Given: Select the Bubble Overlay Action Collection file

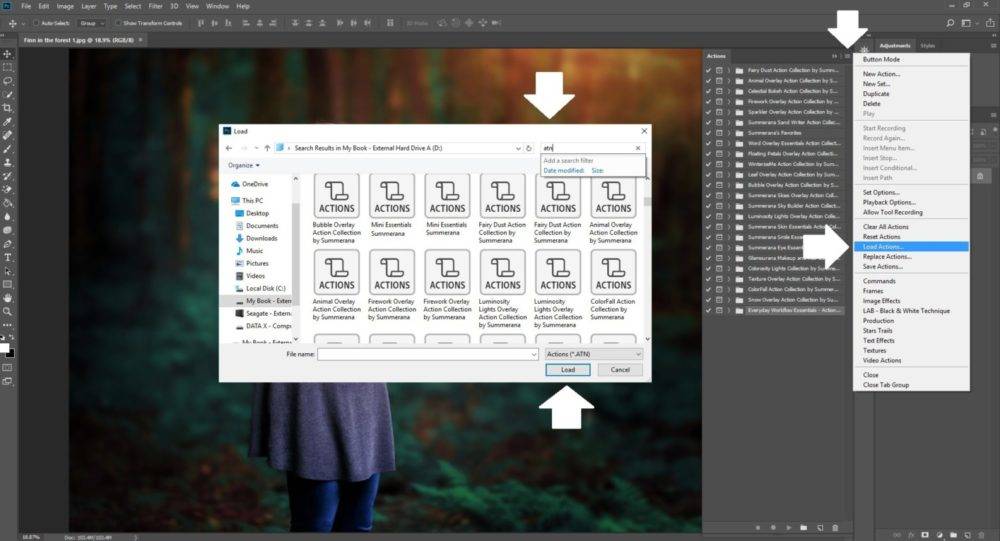Looking at the screenshot, I should click(x=337, y=209).
